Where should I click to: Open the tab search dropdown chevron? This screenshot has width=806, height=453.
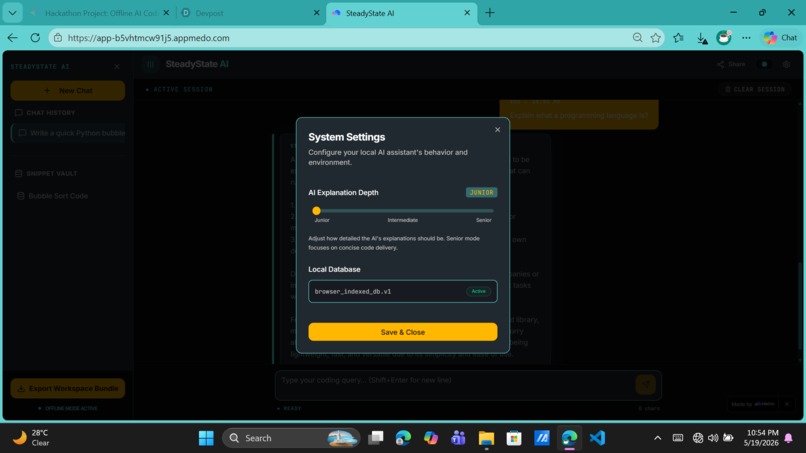click(12, 13)
